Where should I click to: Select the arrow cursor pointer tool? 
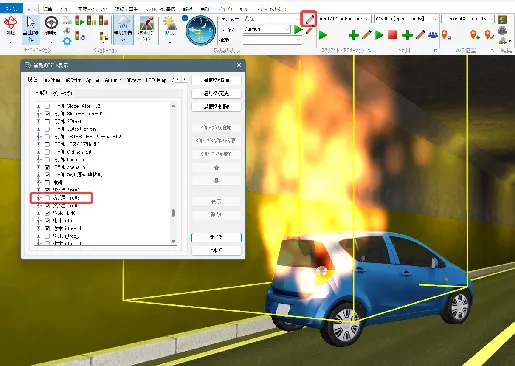coord(30,23)
